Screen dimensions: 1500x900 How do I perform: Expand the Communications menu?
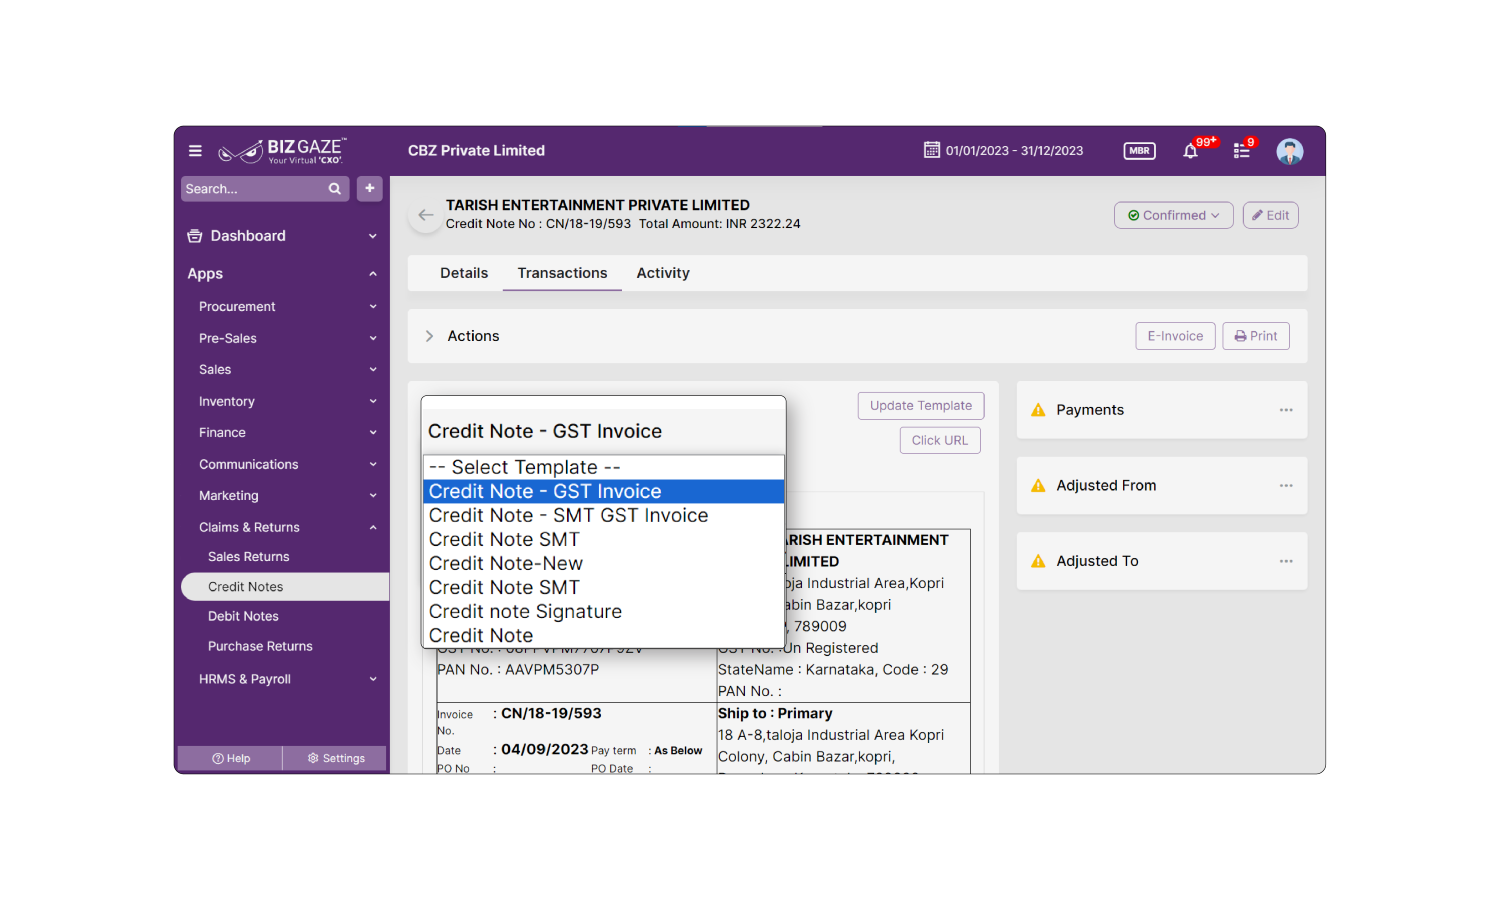(373, 465)
